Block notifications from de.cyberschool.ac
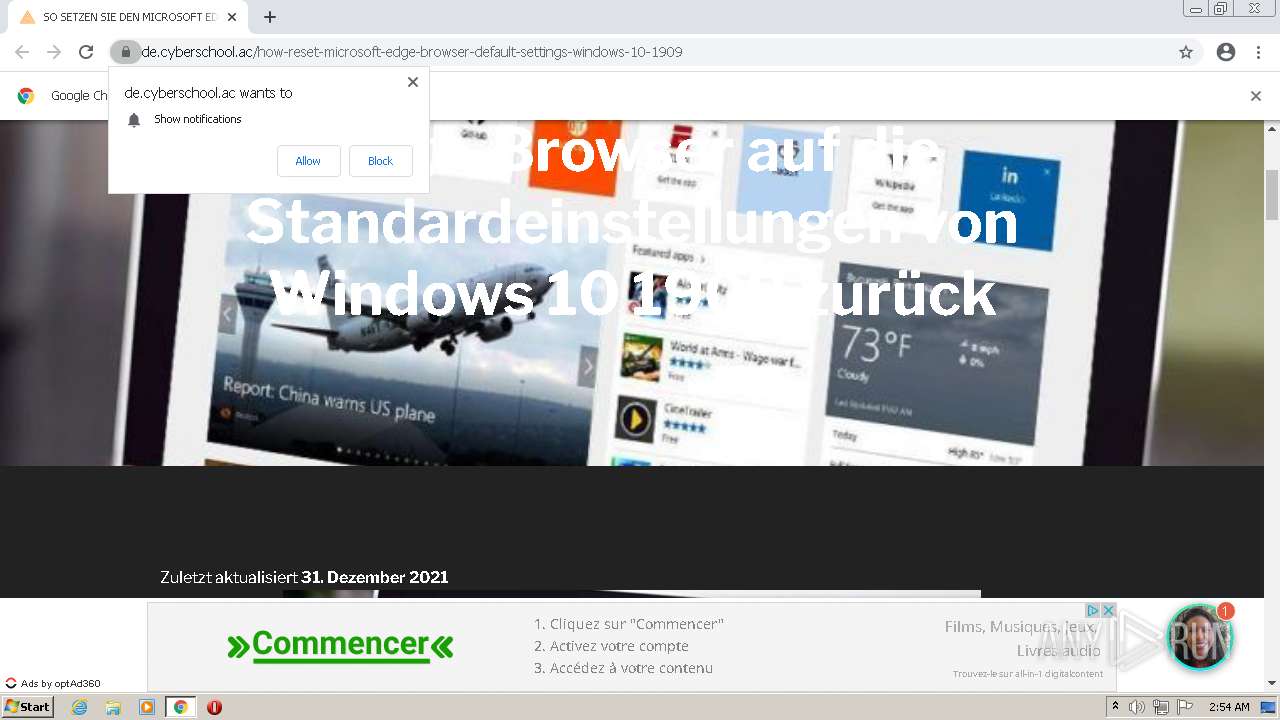This screenshot has width=1280, height=720. (x=380, y=161)
